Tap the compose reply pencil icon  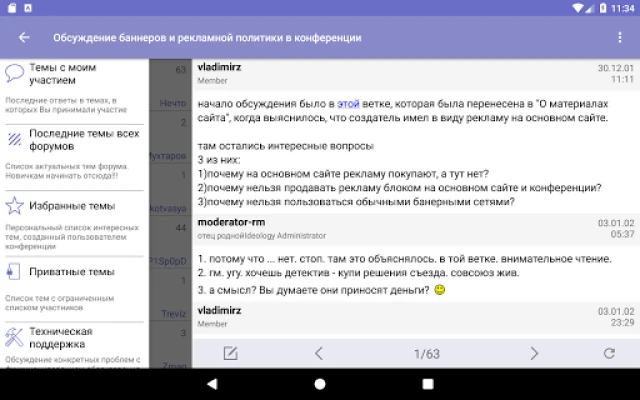pos(230,353)
